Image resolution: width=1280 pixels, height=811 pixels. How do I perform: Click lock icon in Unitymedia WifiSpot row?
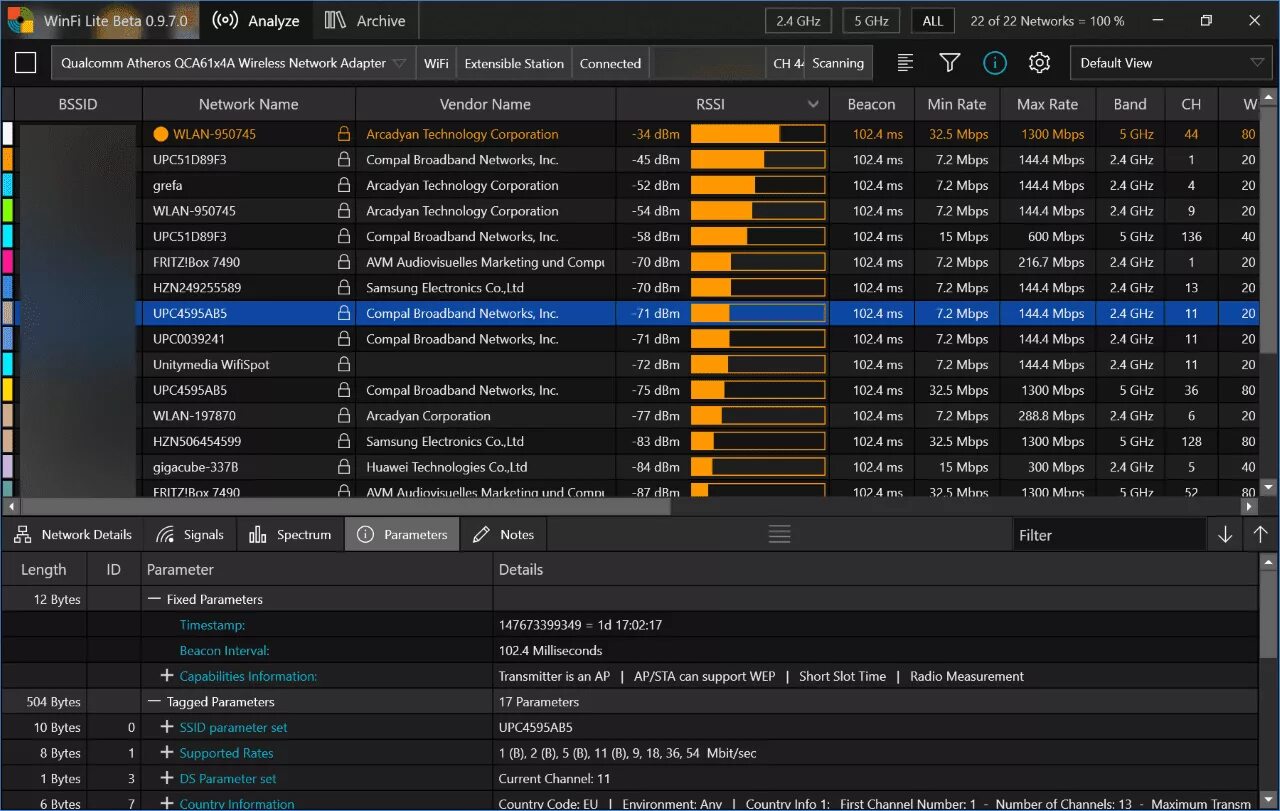click(x=343, y=365)
